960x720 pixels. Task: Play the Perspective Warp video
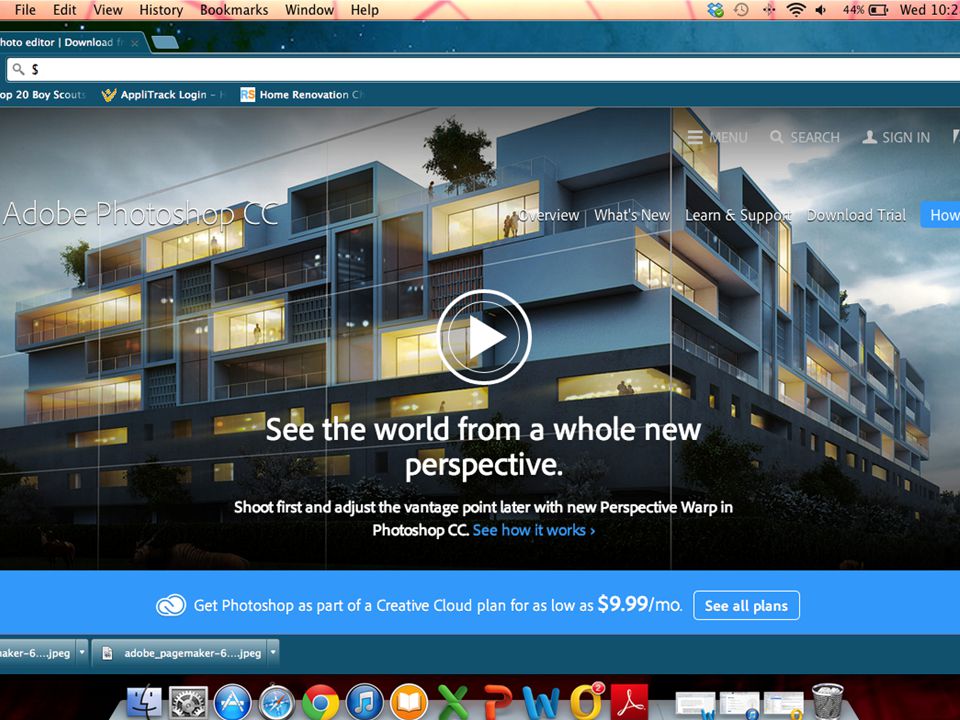click(484, 337)
